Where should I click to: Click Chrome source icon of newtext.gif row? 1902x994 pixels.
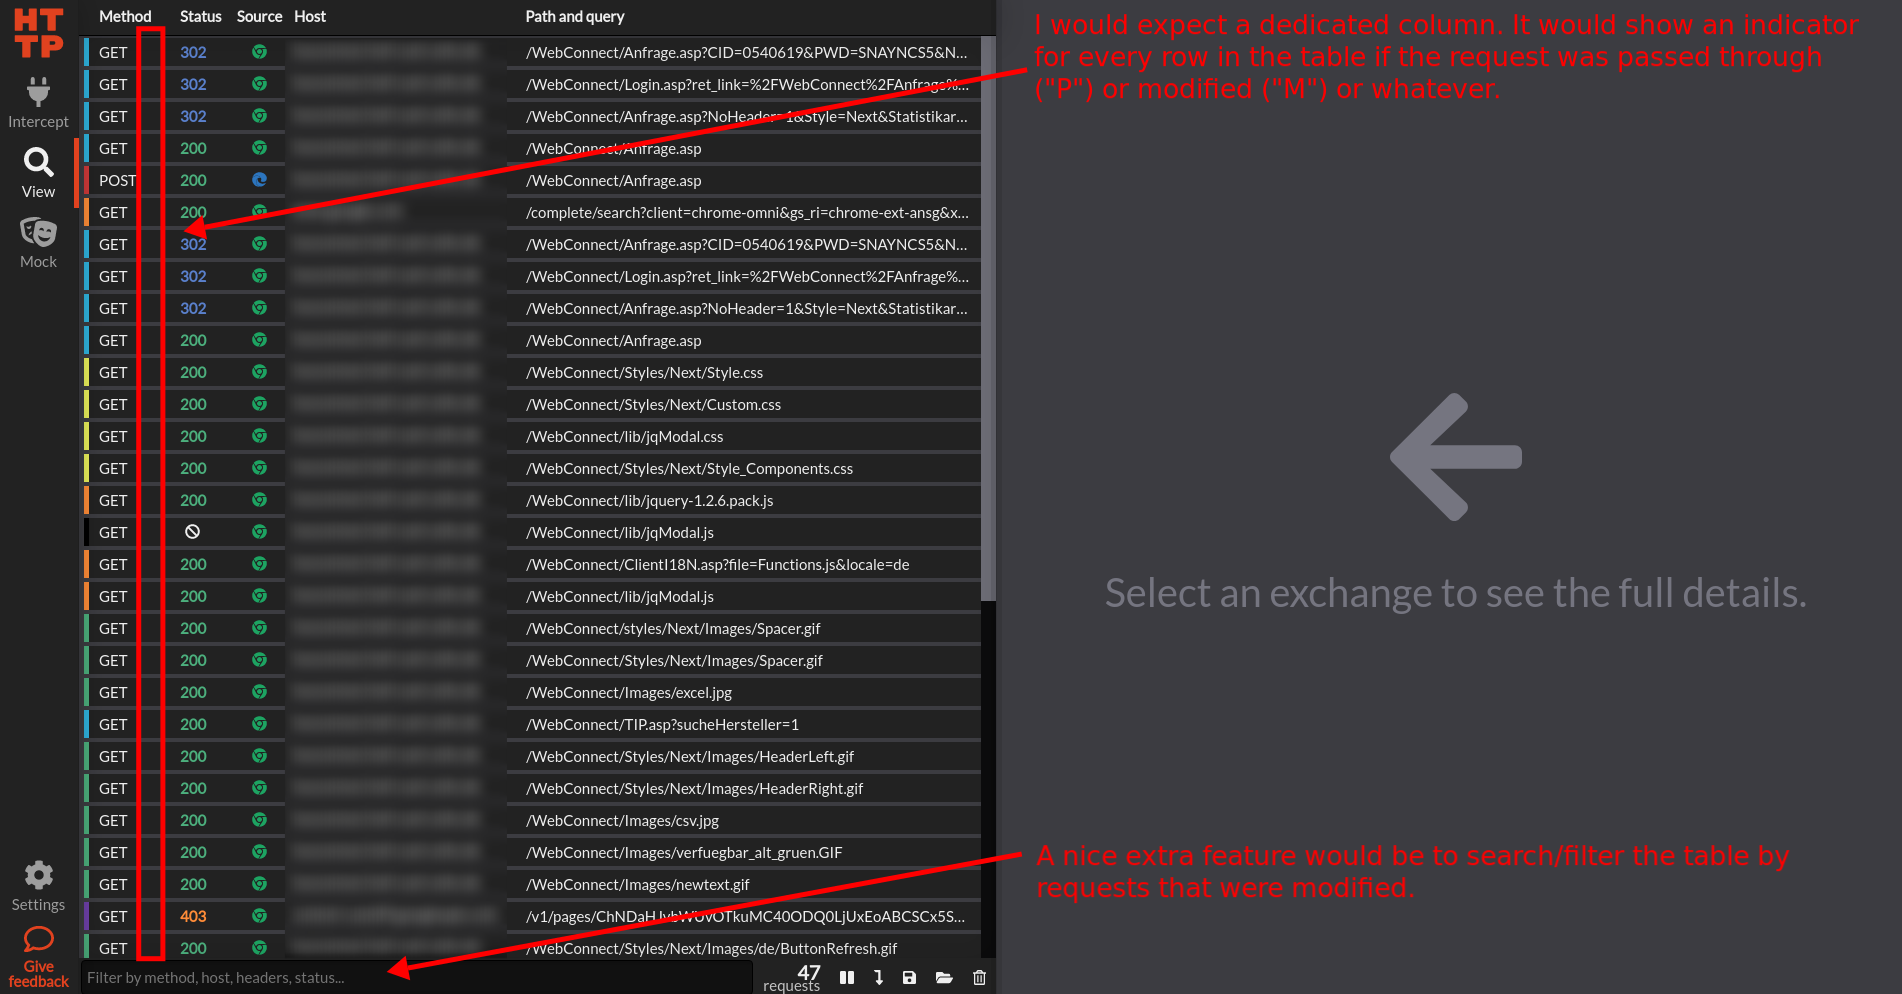point(259,884)
